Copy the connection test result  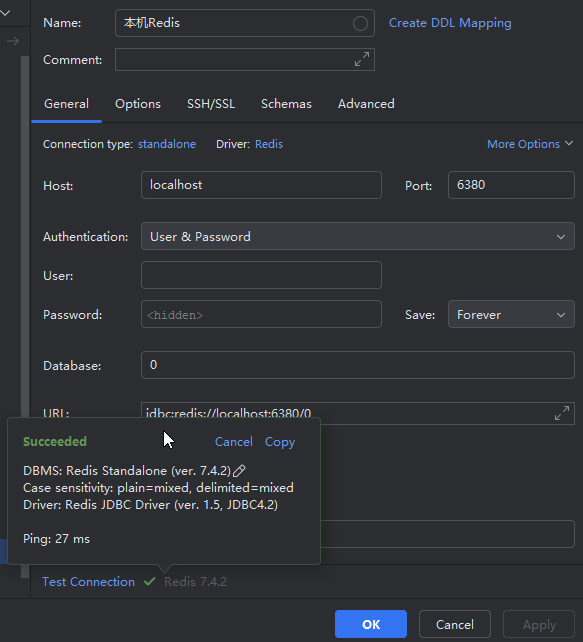point(280,442)
